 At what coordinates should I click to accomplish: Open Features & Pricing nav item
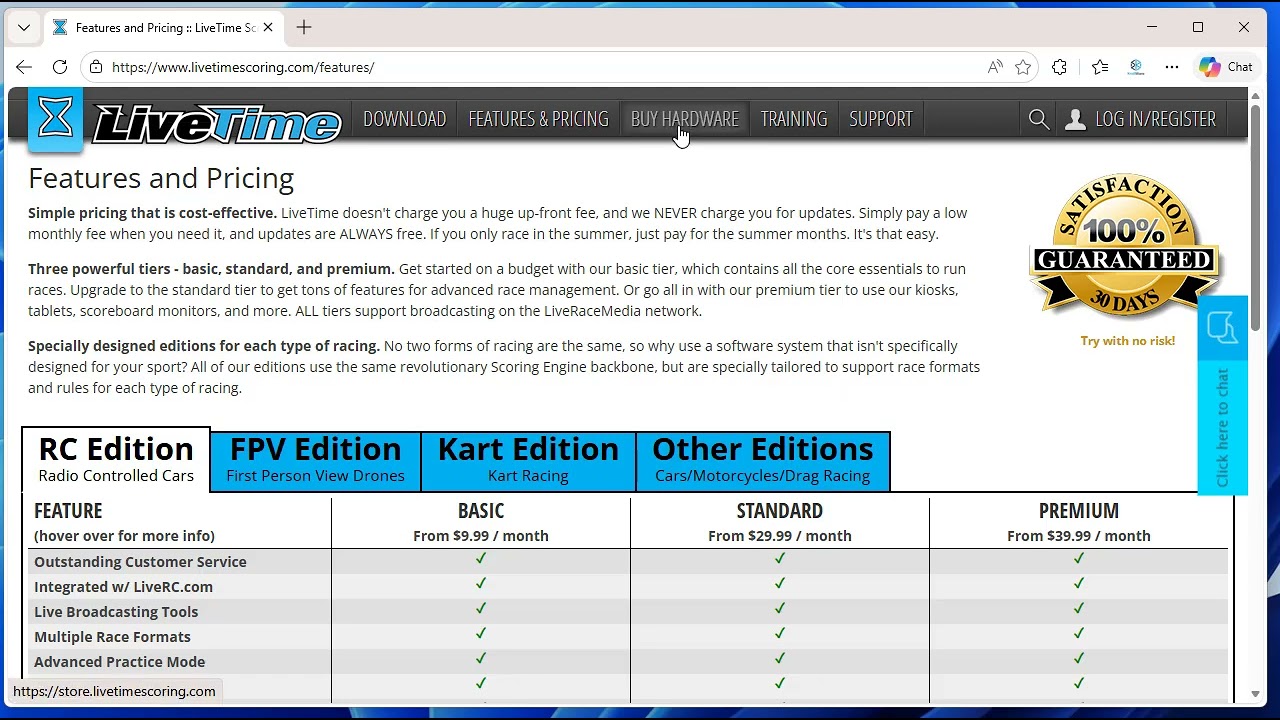(x=538, y=119)
